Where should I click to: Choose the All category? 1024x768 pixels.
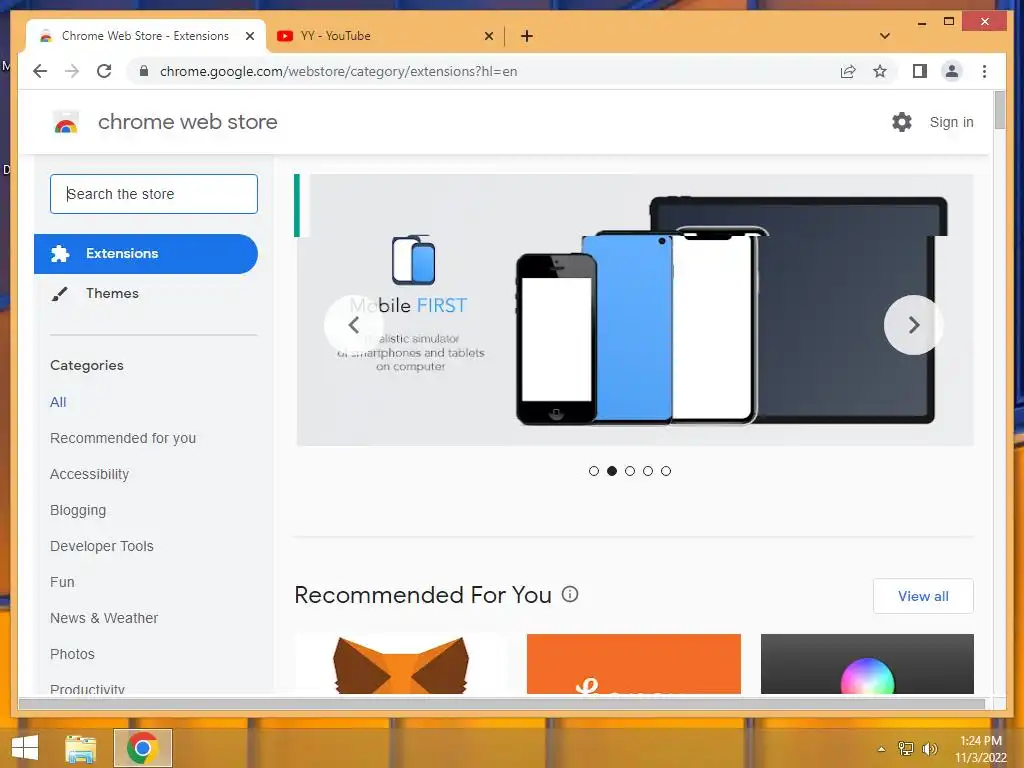pos(58,402)
